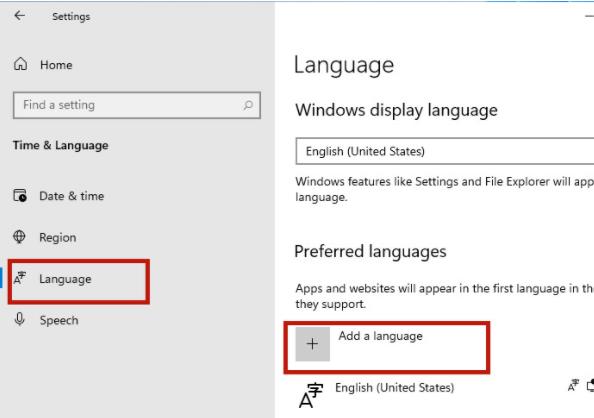Click the Language sidebar icon
This screenshot has height=418, width=594.
click(x=19, y=279)
